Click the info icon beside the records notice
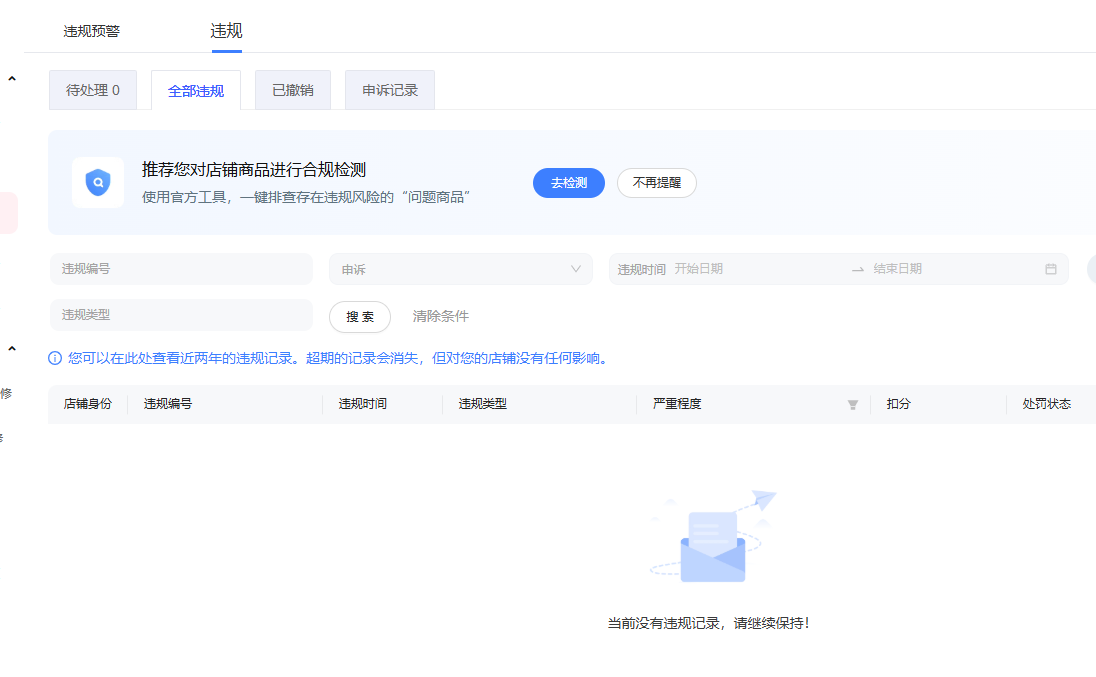The height and width of the screenshot is (677, 1096). (55, 358)
